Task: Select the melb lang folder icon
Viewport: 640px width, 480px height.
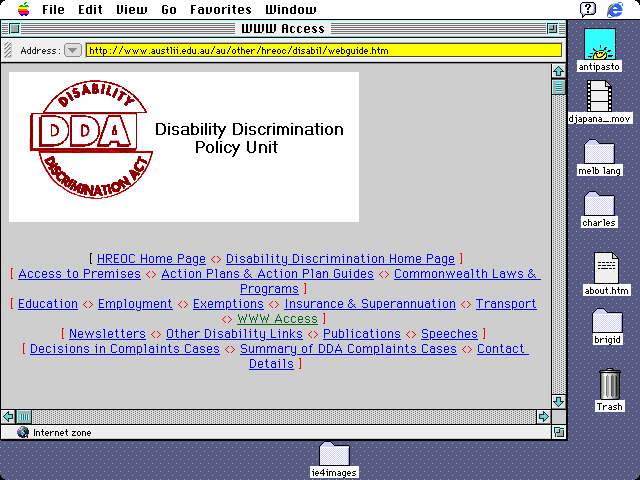Action: tap(599, 151)
